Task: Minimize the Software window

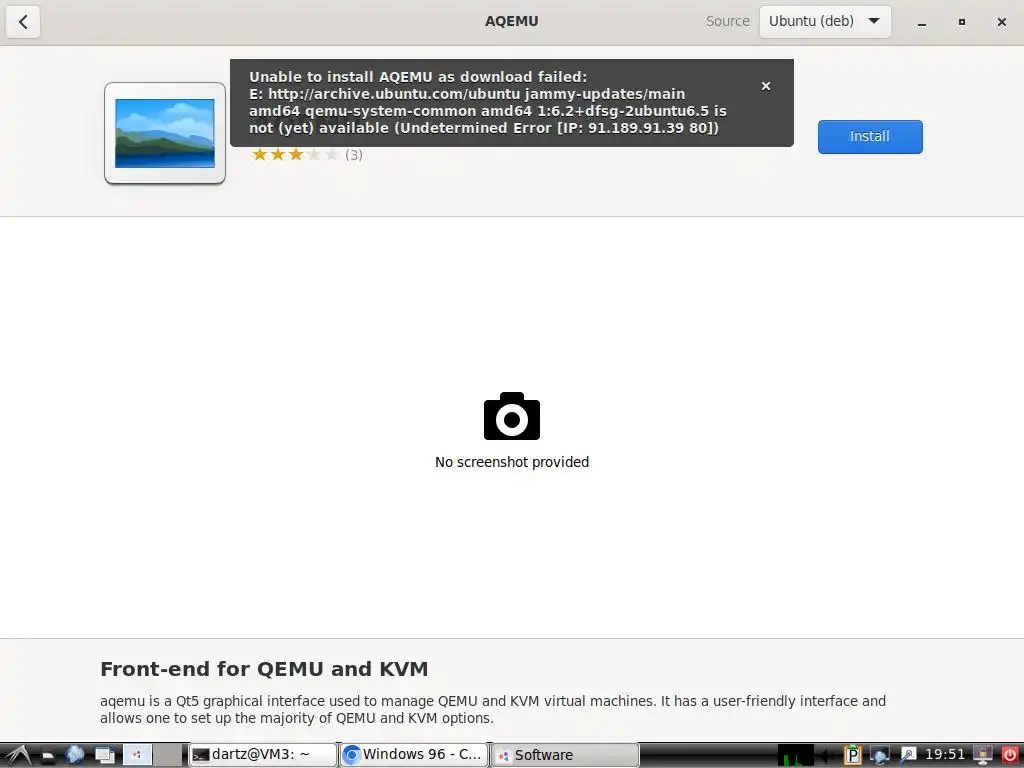Action: 921,22
